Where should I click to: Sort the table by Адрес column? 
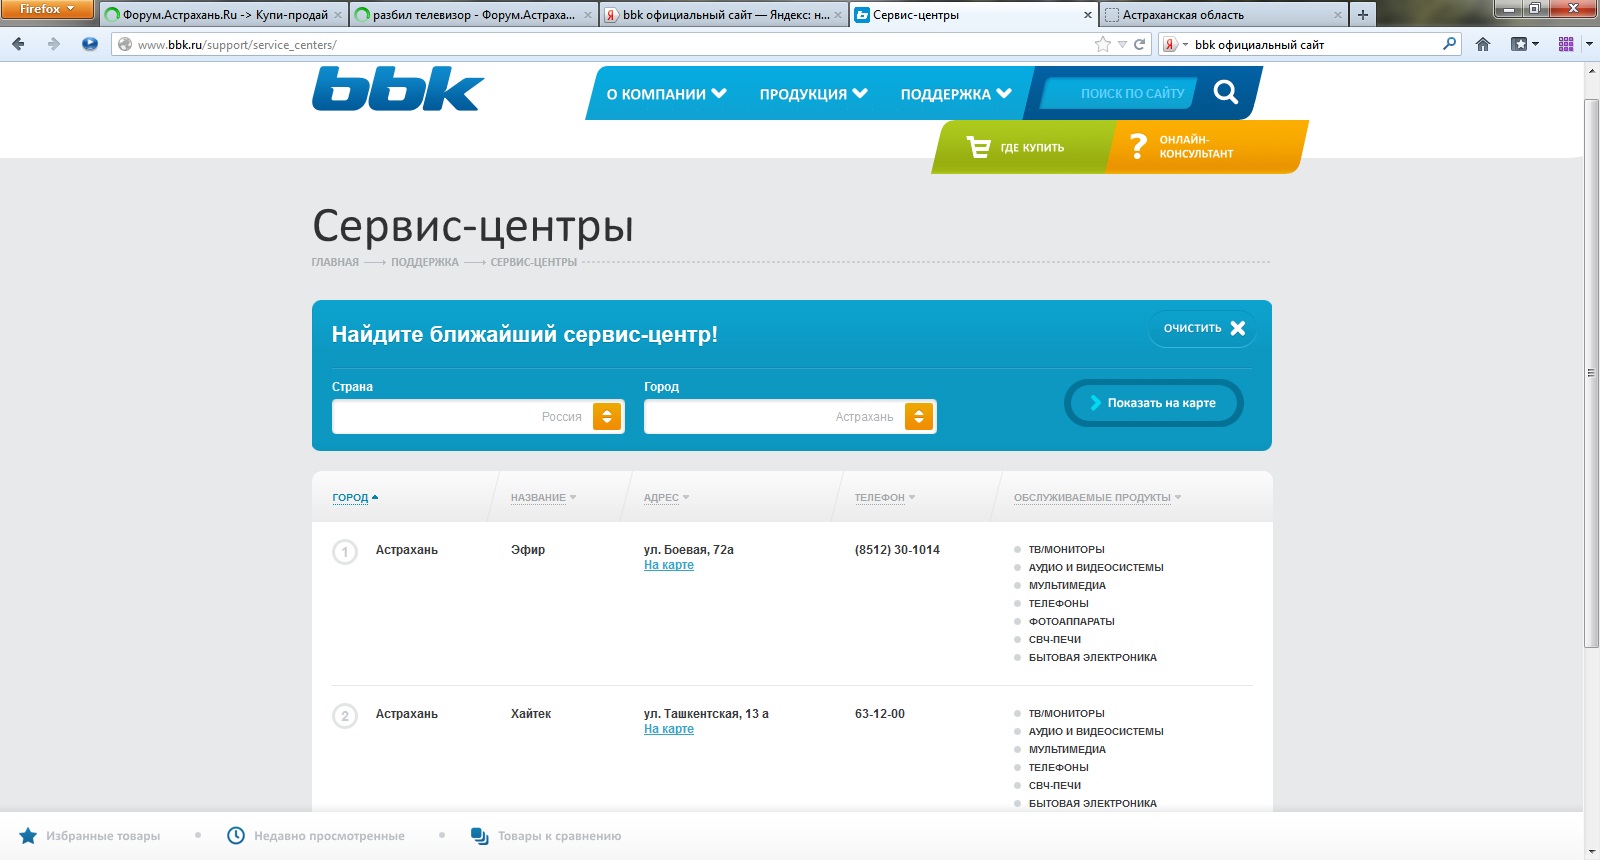click(x=666, y=497)
